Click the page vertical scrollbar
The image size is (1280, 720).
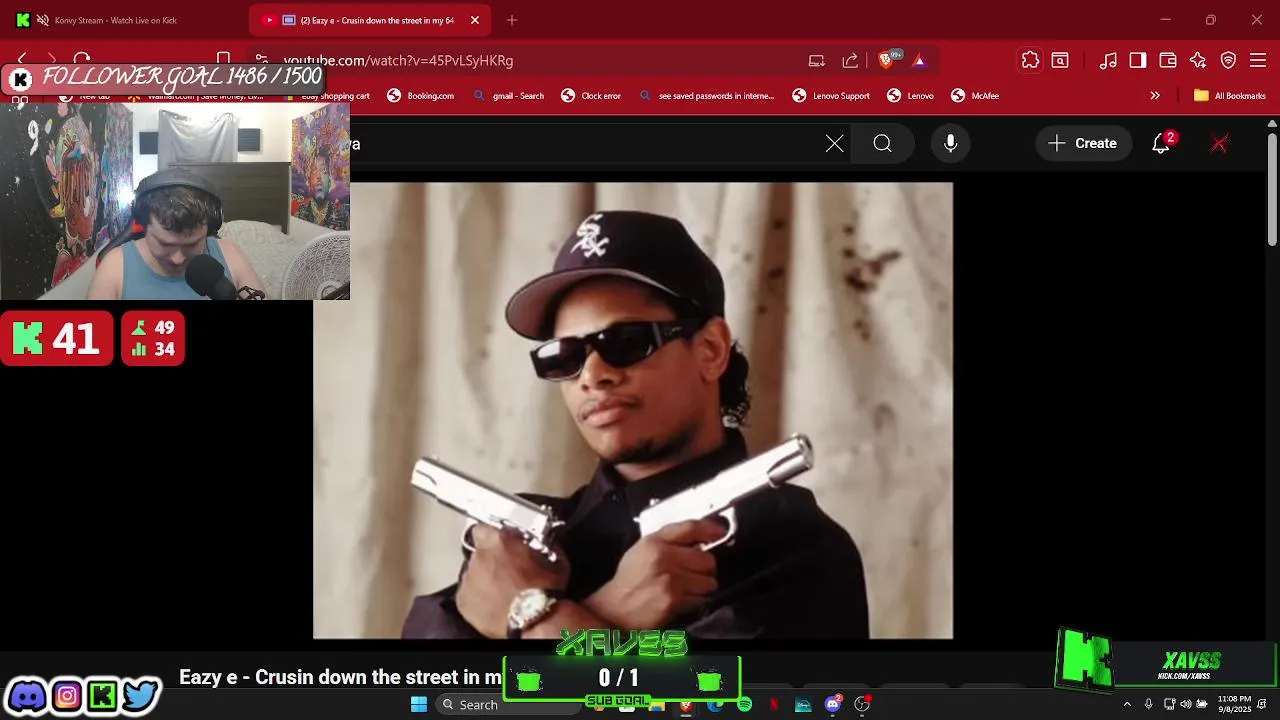coord(1272,190)
